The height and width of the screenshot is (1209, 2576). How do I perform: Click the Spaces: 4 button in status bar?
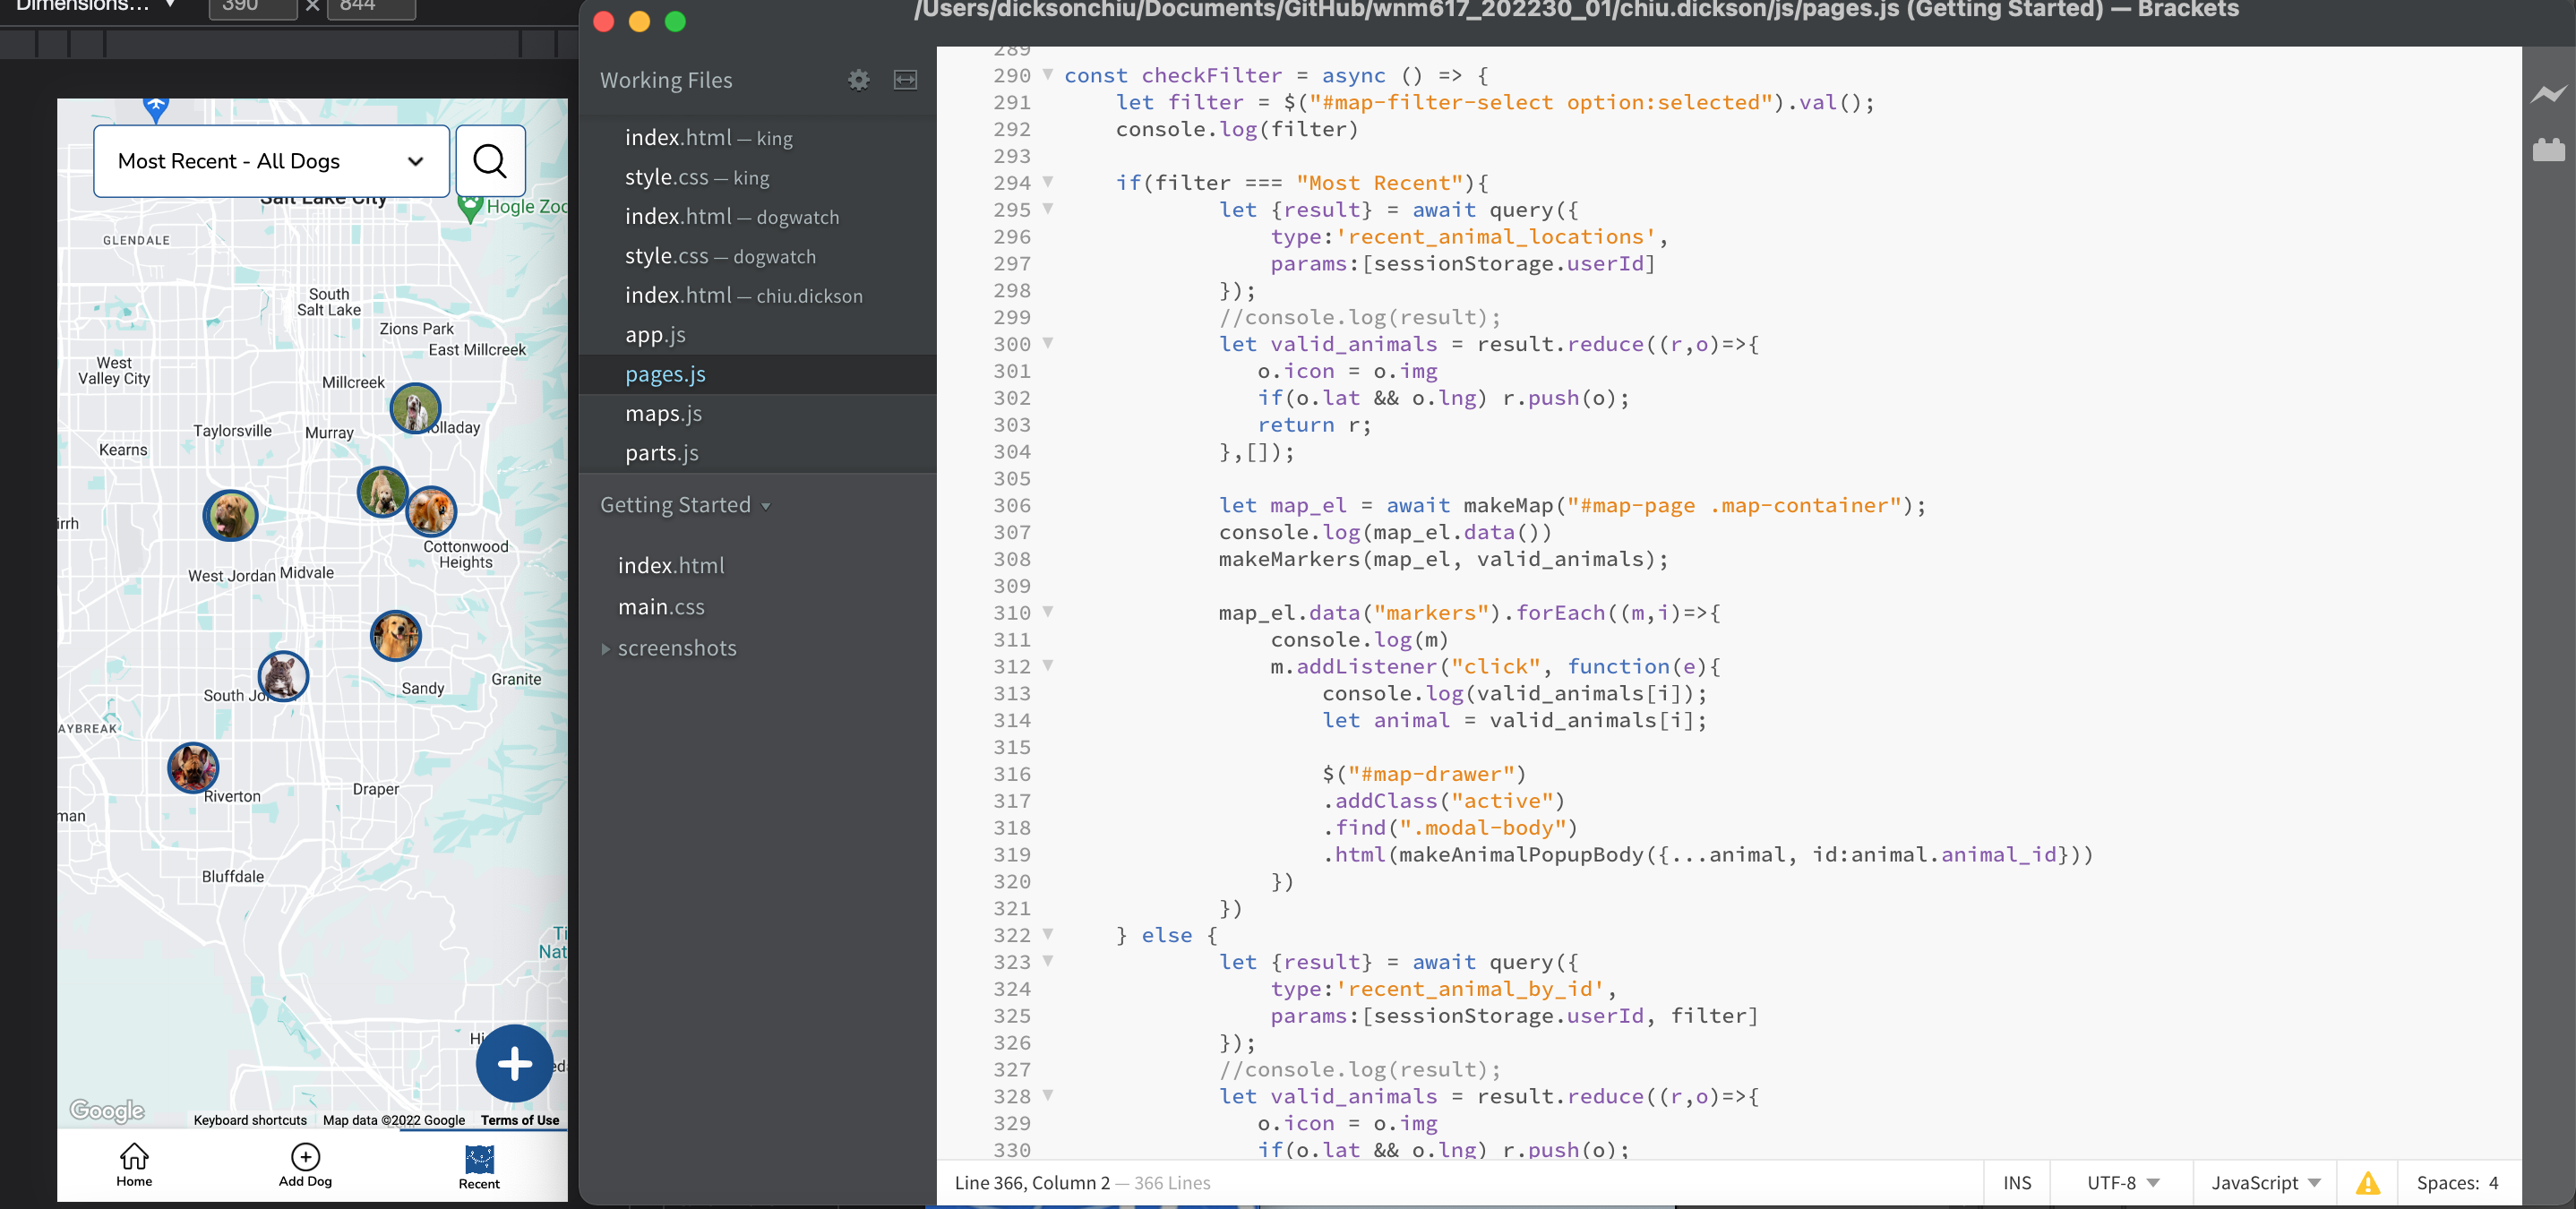pos(2460,1181)
